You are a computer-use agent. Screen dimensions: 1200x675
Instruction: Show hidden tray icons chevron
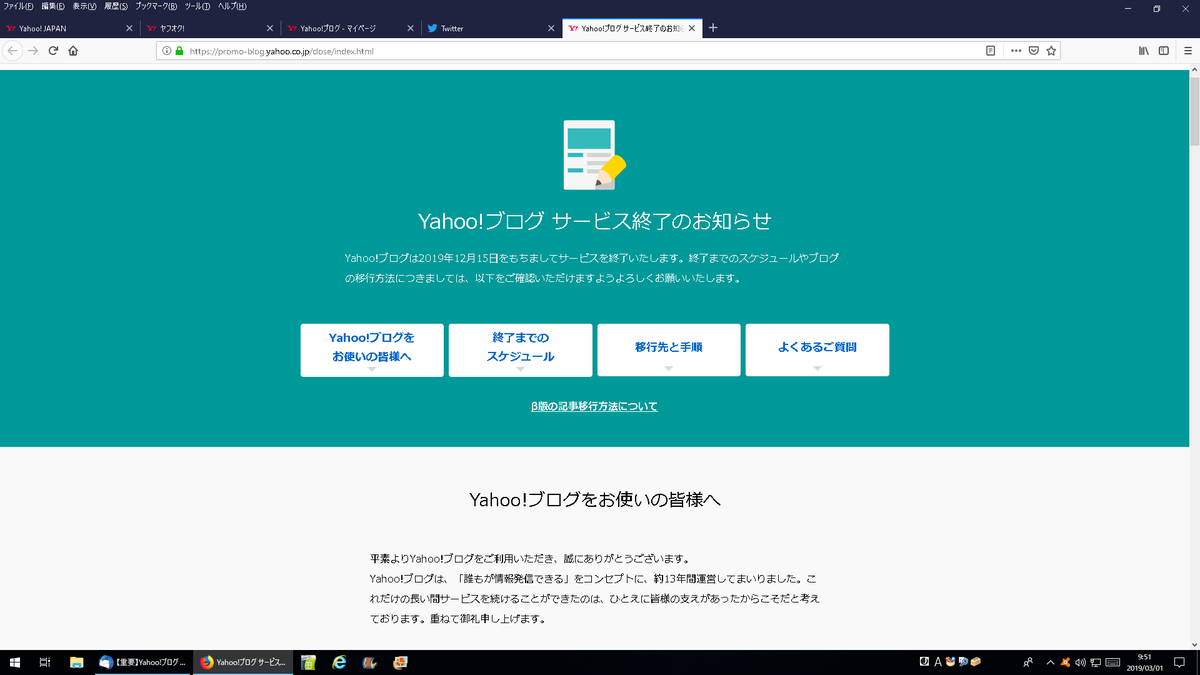(1050, 662)
